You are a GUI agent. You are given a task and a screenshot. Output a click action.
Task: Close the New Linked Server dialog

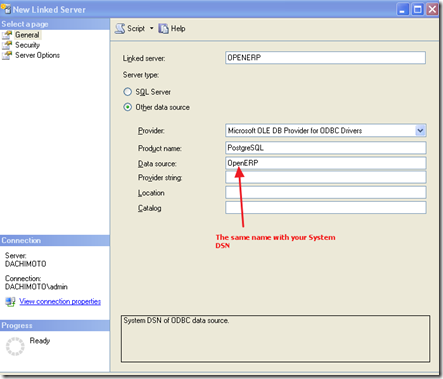432,9
